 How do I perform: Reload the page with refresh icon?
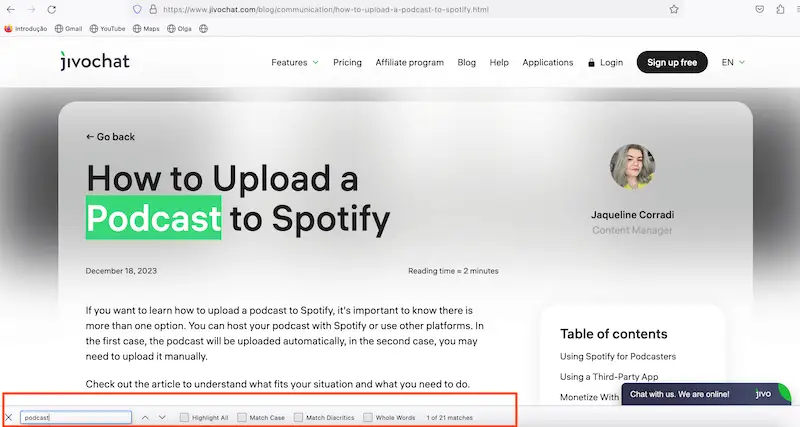click(52, 9)
